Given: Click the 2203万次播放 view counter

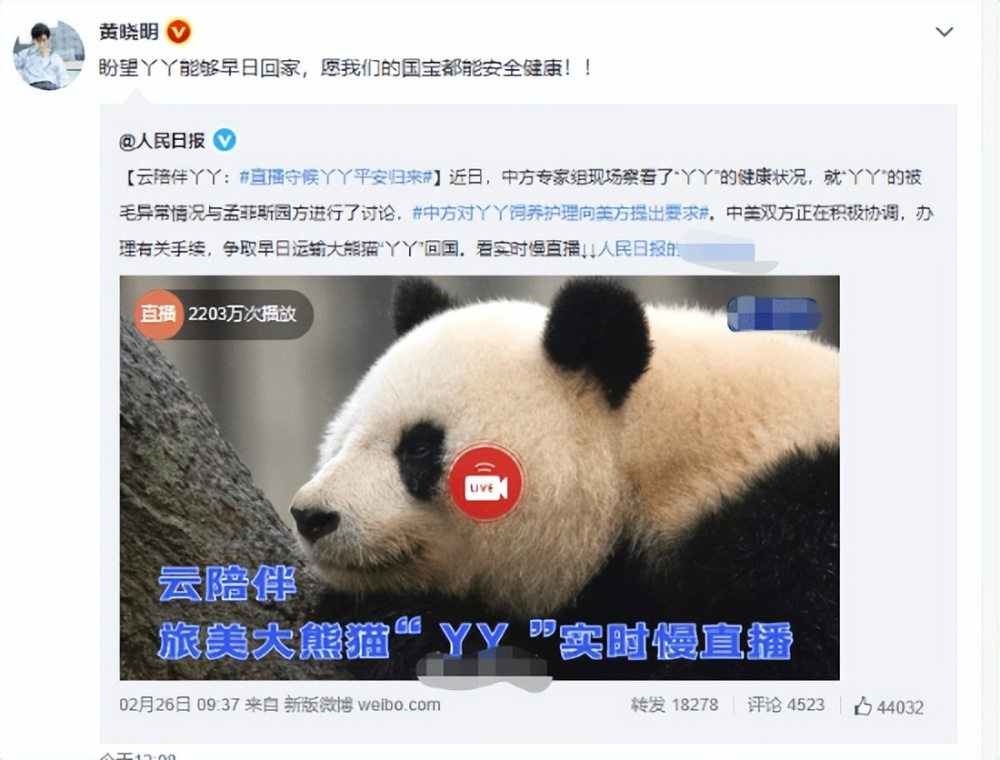Looking at the screenshot, I should tap(242, 314).
